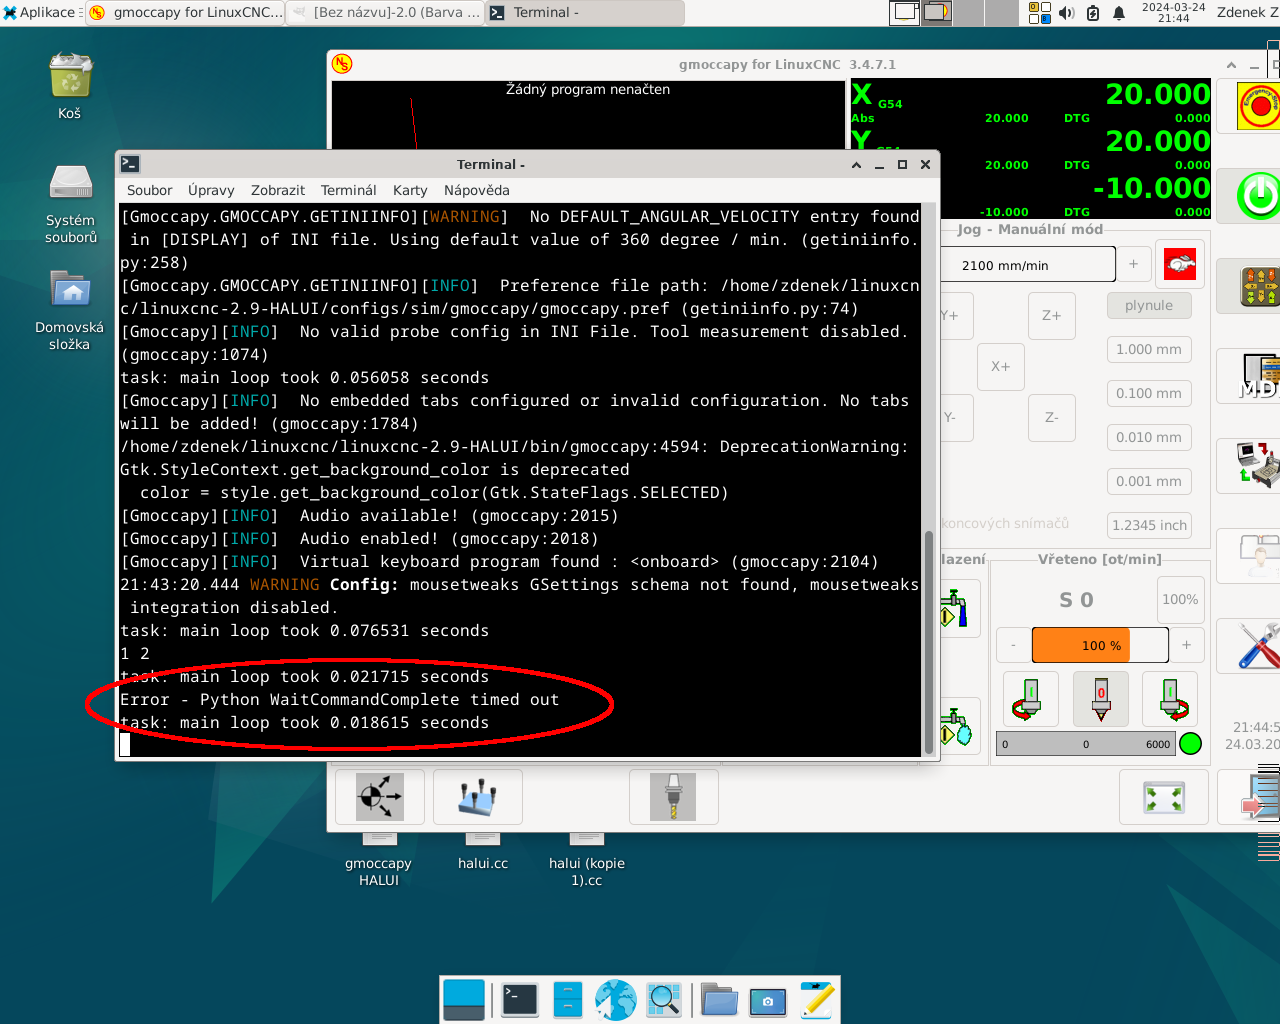Jog the Z- axis button
This screenshot has width=1280, height=1024.
point(1051,417)
